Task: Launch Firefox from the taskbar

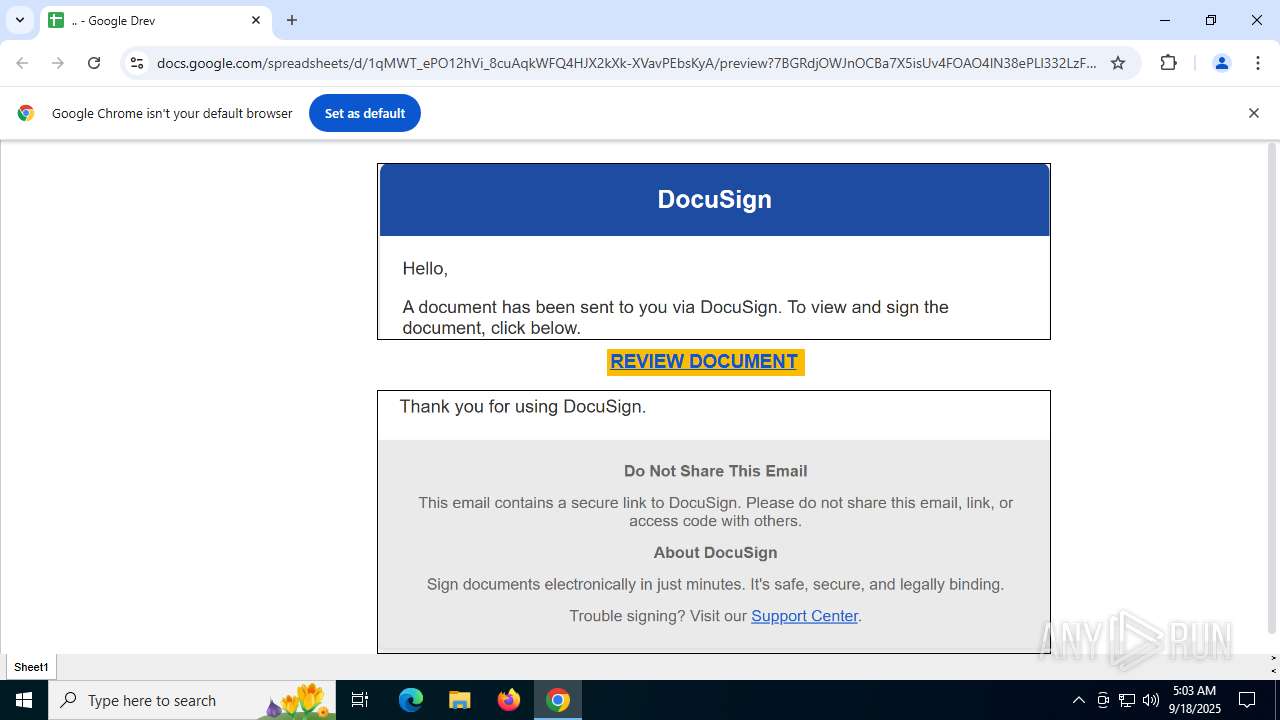Action: coord(509,700)
